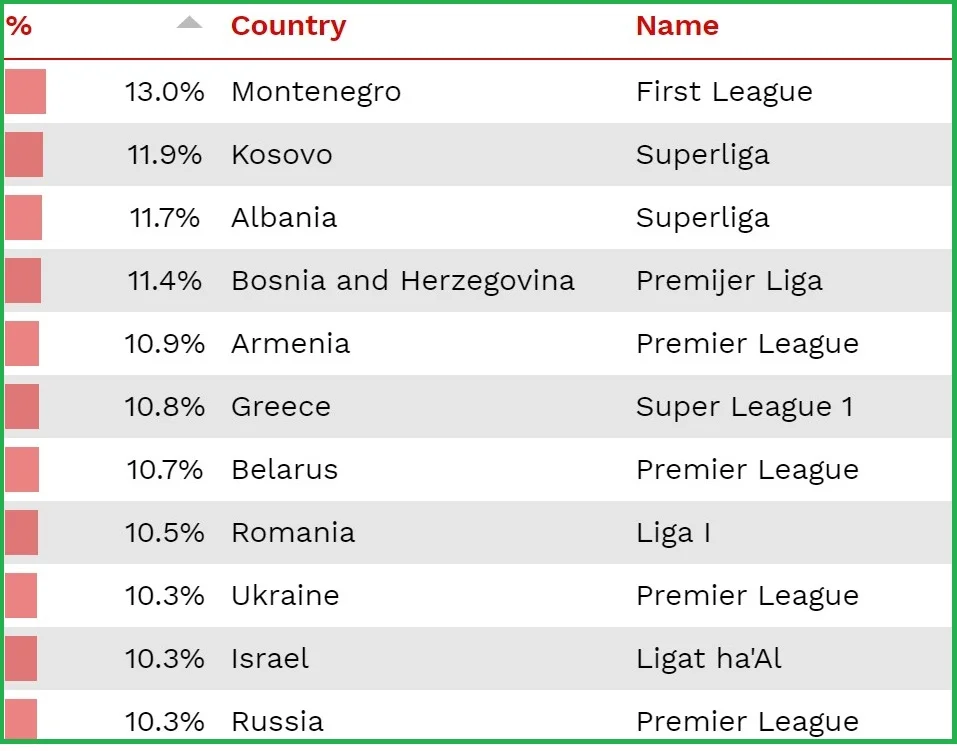Open the Greece Super League 1 entry
Image resolution: width=957 pixels, height=751 pixels.
coord(744,407)
